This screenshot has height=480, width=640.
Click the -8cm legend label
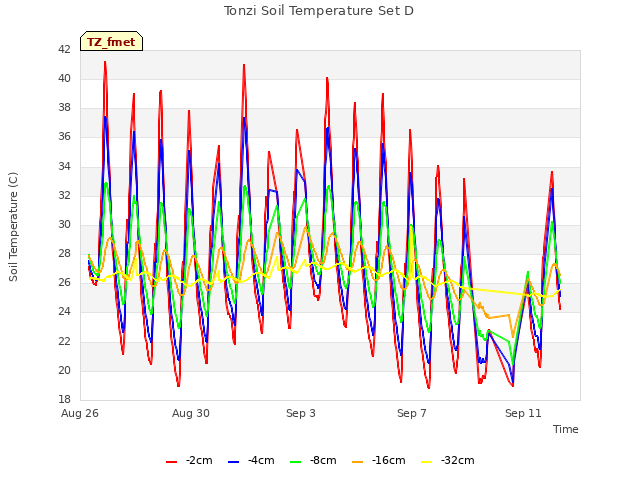[x=323, y=461]
